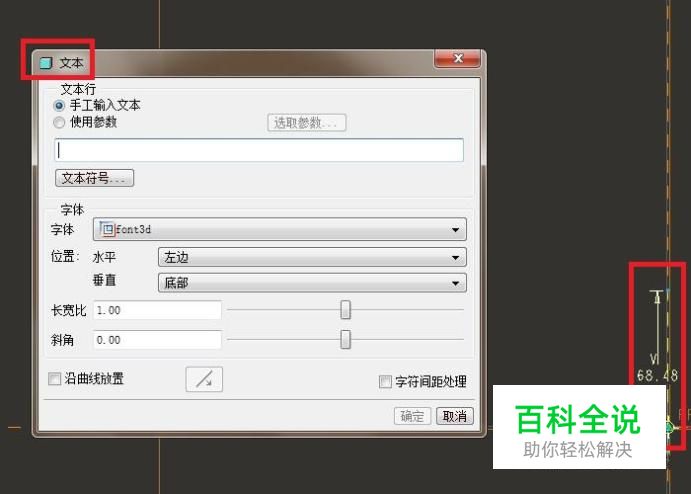Click the 长宽比 value field
This screenshot has width=691, height=494.
157,310
